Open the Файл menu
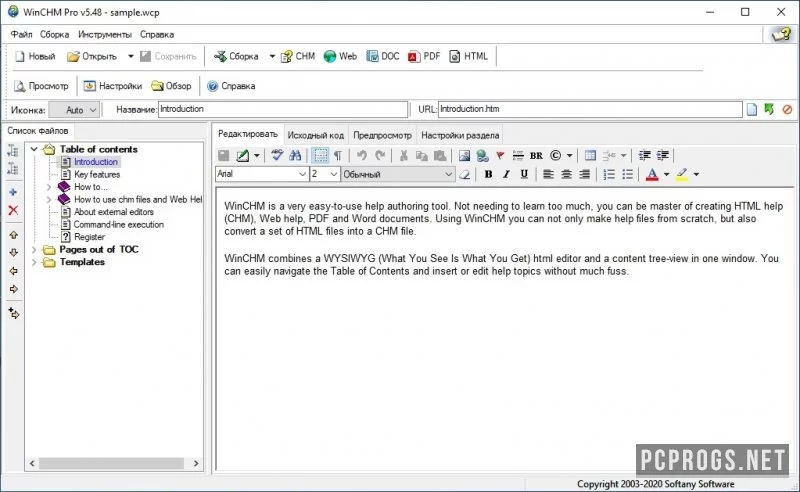The image size is (800, 492). coord(21,34)
